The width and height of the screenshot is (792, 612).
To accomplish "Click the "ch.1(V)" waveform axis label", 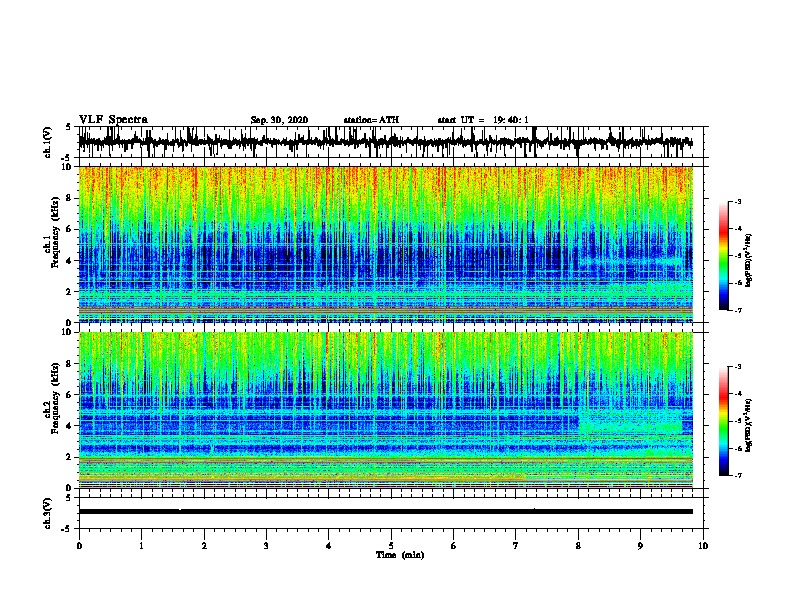I will 48,142.
